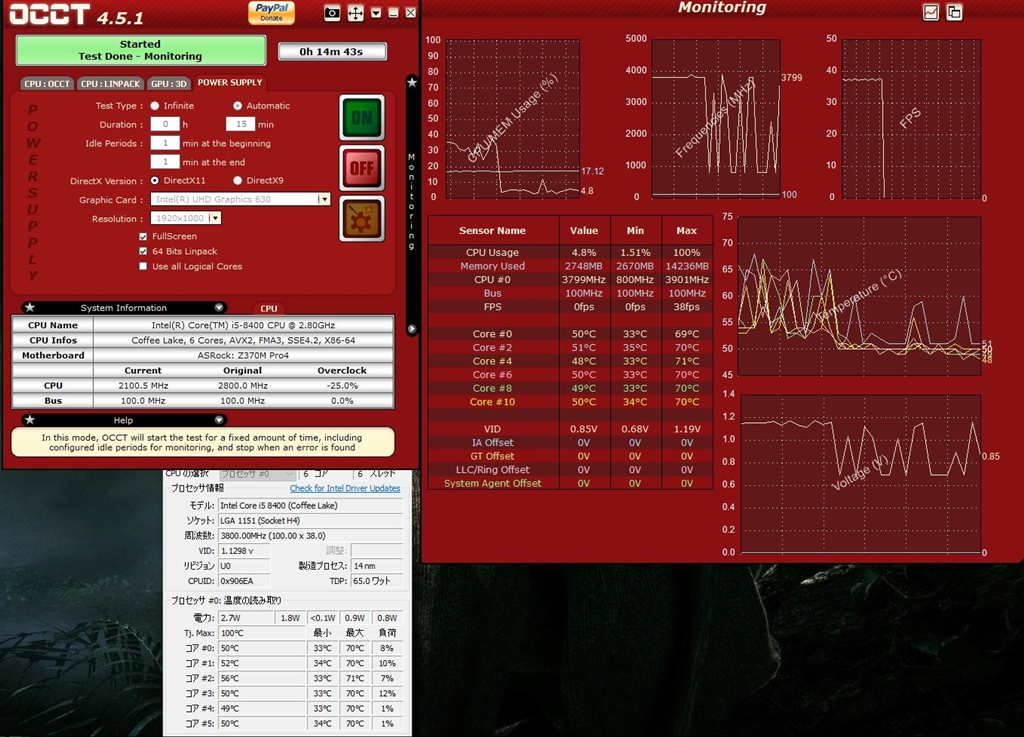Select the Core #10 sensor row
1024x737 pixels.
coord(570,402)
